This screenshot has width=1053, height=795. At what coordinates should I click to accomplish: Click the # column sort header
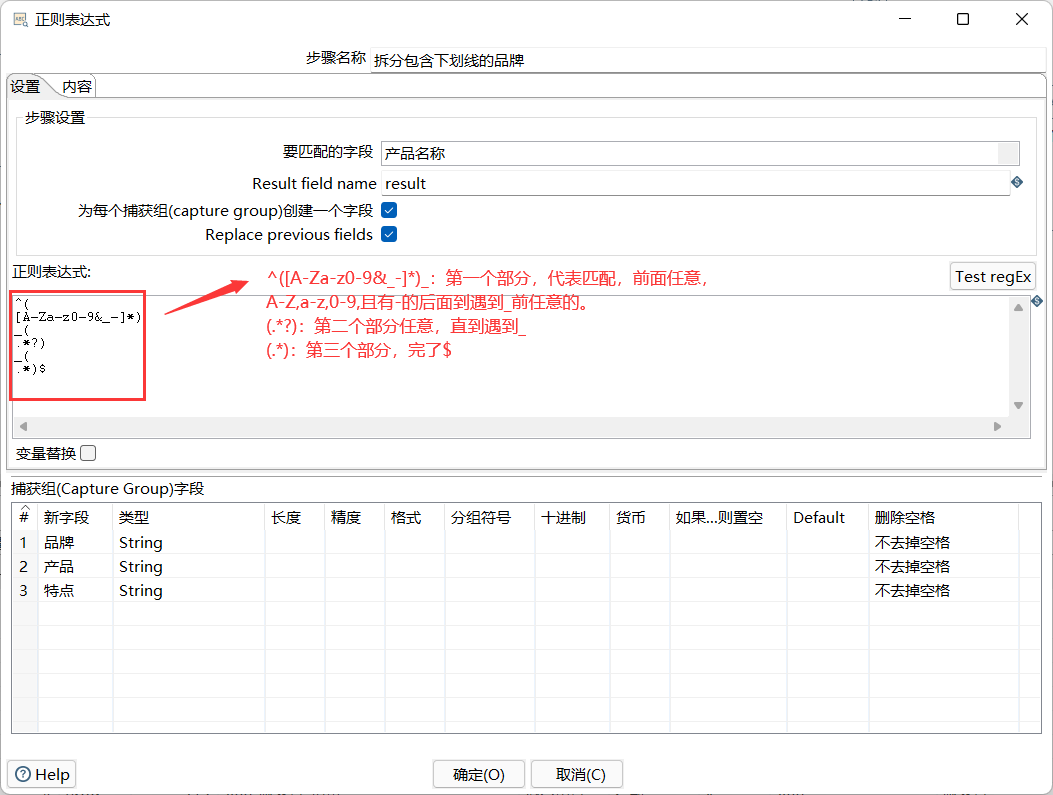point(24,516)
